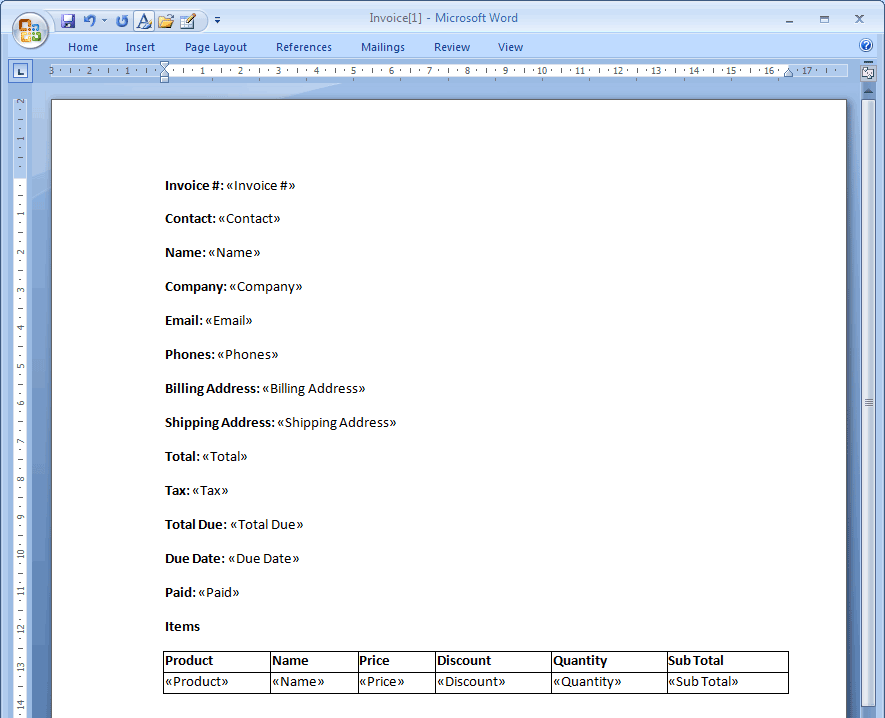Click the «Shipping Address» merge field
885x718 pixels.
tap(337, 423)
